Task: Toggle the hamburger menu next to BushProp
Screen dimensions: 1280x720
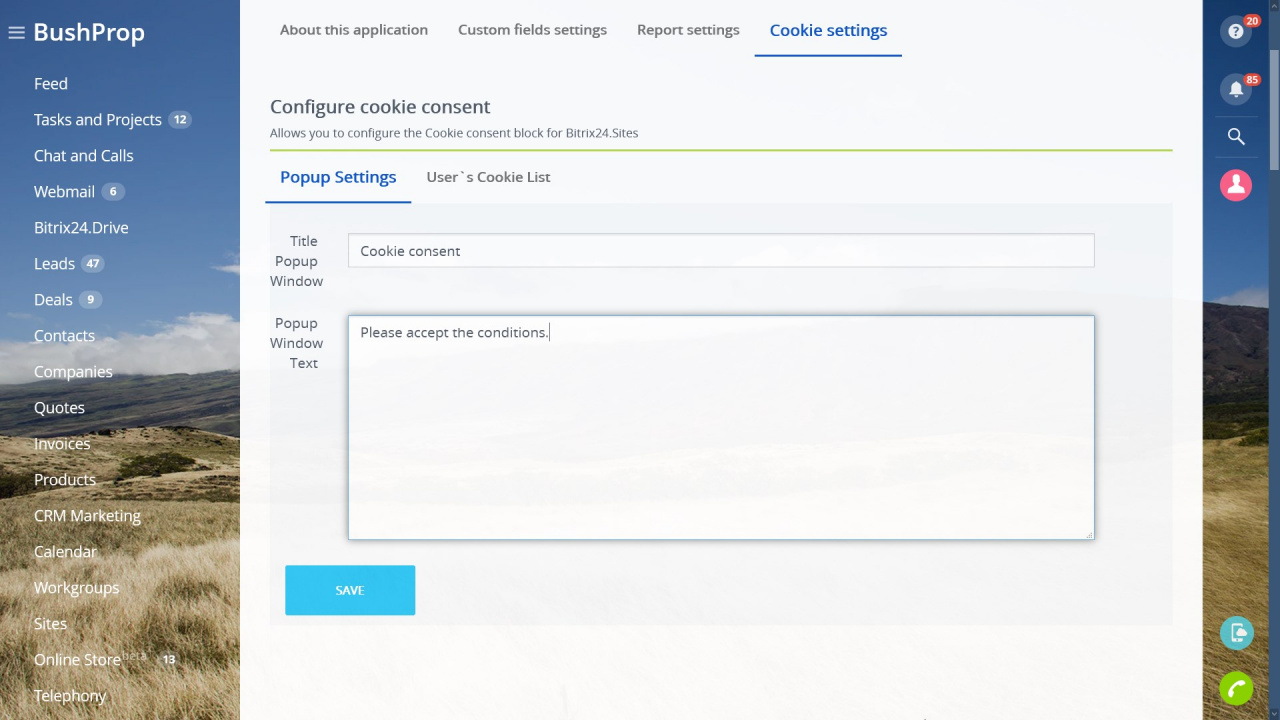Action: [16, 33]
